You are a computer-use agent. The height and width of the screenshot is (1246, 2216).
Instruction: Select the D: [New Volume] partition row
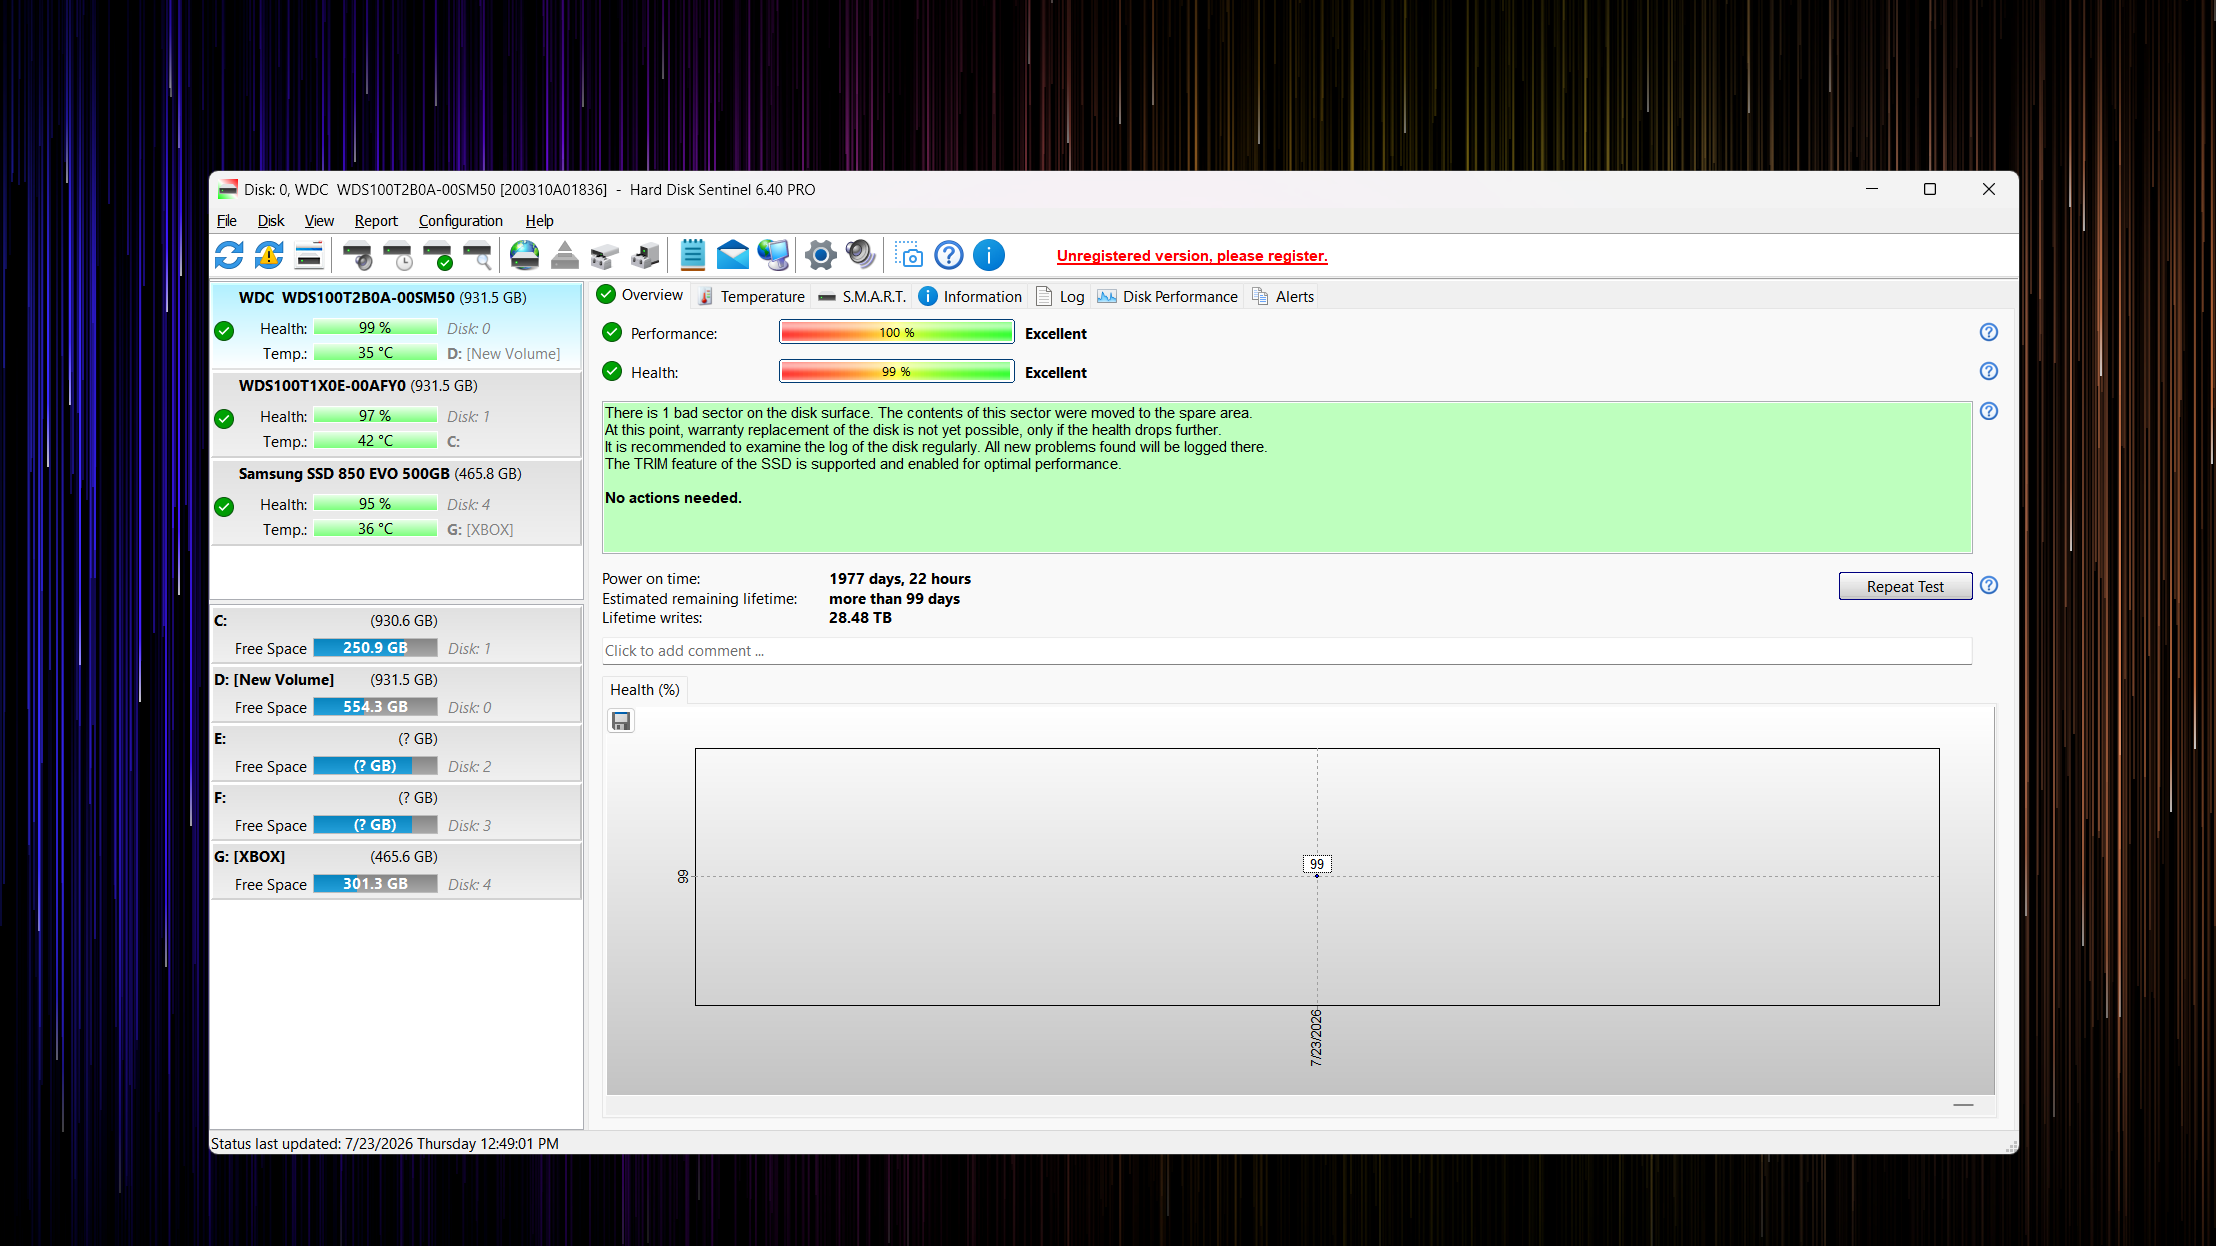396,693
